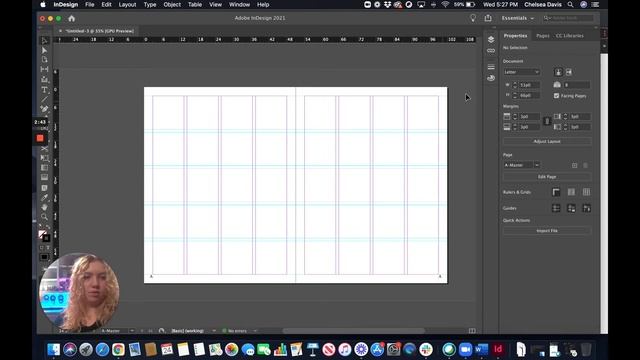
Task: Select the Type tool
Action: (44, 90)
